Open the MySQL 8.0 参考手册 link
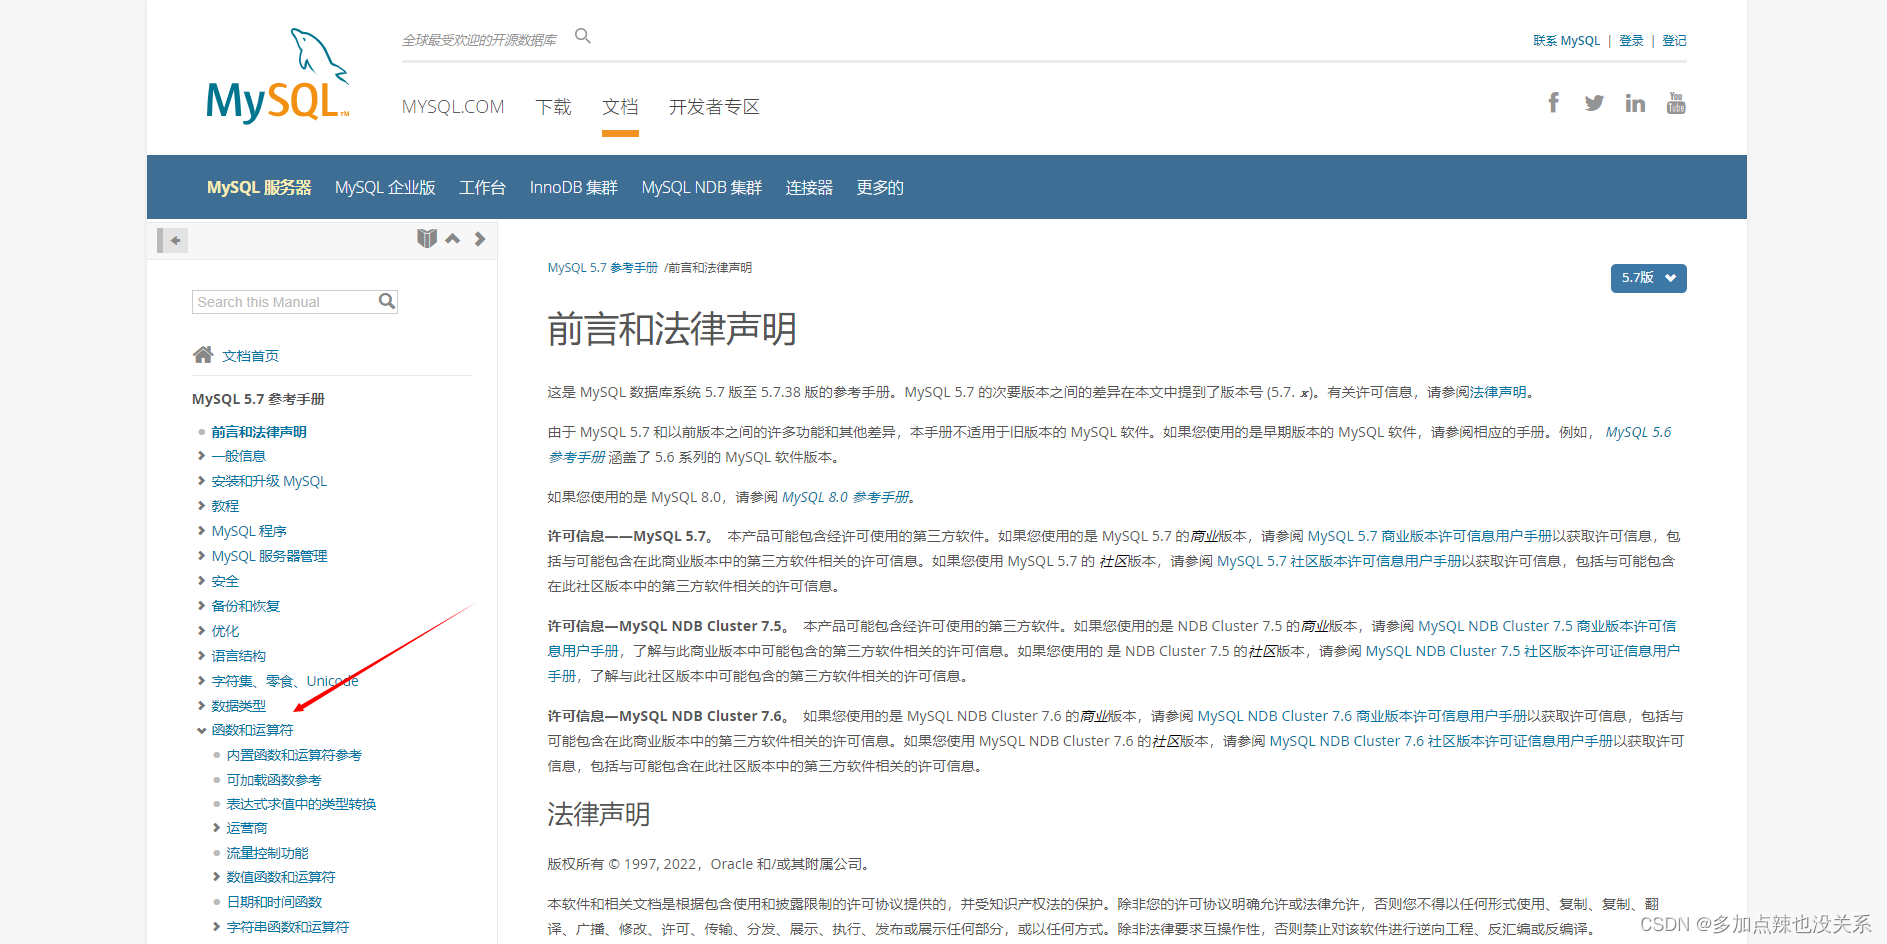This screenshot has height=944, width=1887. (x=845, y=497)
